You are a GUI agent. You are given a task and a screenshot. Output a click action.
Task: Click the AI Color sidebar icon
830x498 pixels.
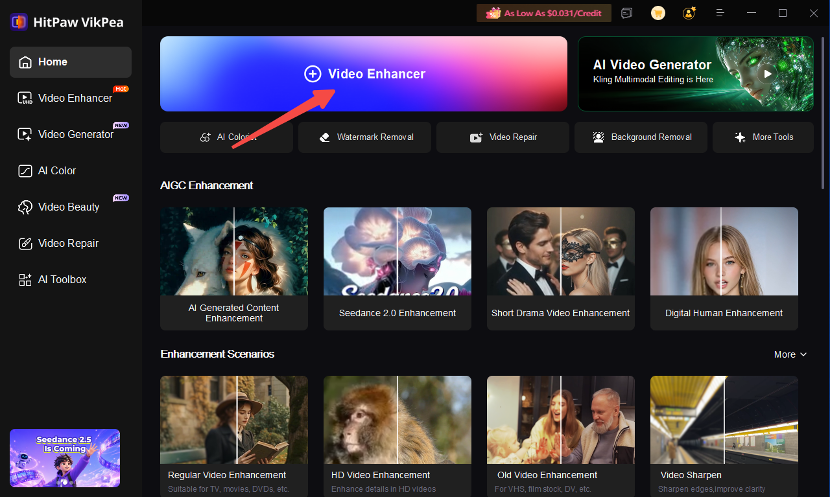coord(25,170)
